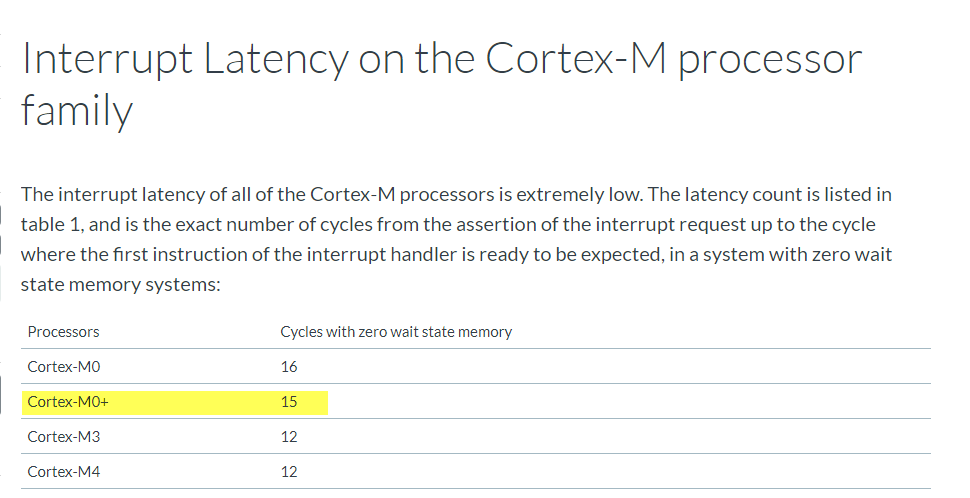
Task: Click the "Cycles with zero wait state memory" header
Action: [x=396, y=332]
